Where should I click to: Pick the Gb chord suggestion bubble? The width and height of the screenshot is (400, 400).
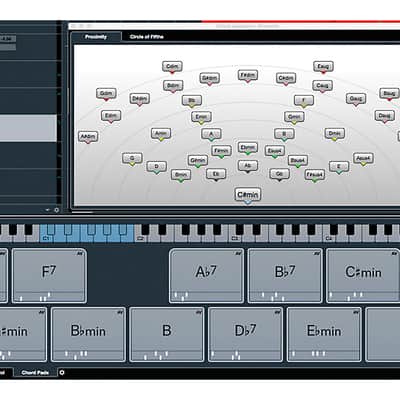(279, 174)
